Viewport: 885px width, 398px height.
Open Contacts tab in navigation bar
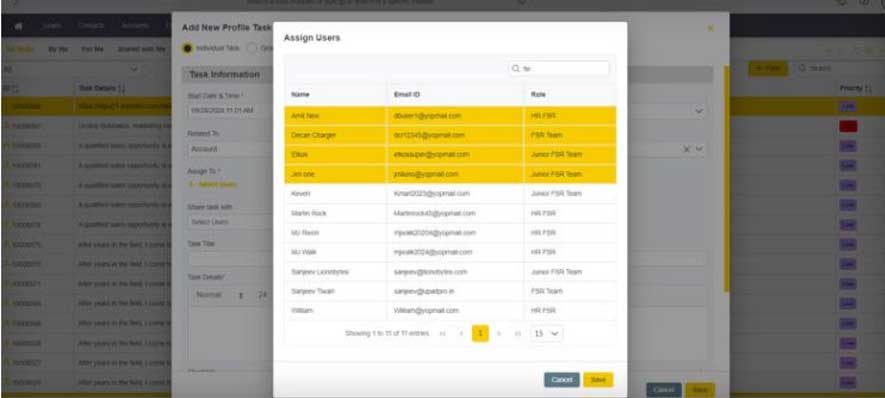91,26
